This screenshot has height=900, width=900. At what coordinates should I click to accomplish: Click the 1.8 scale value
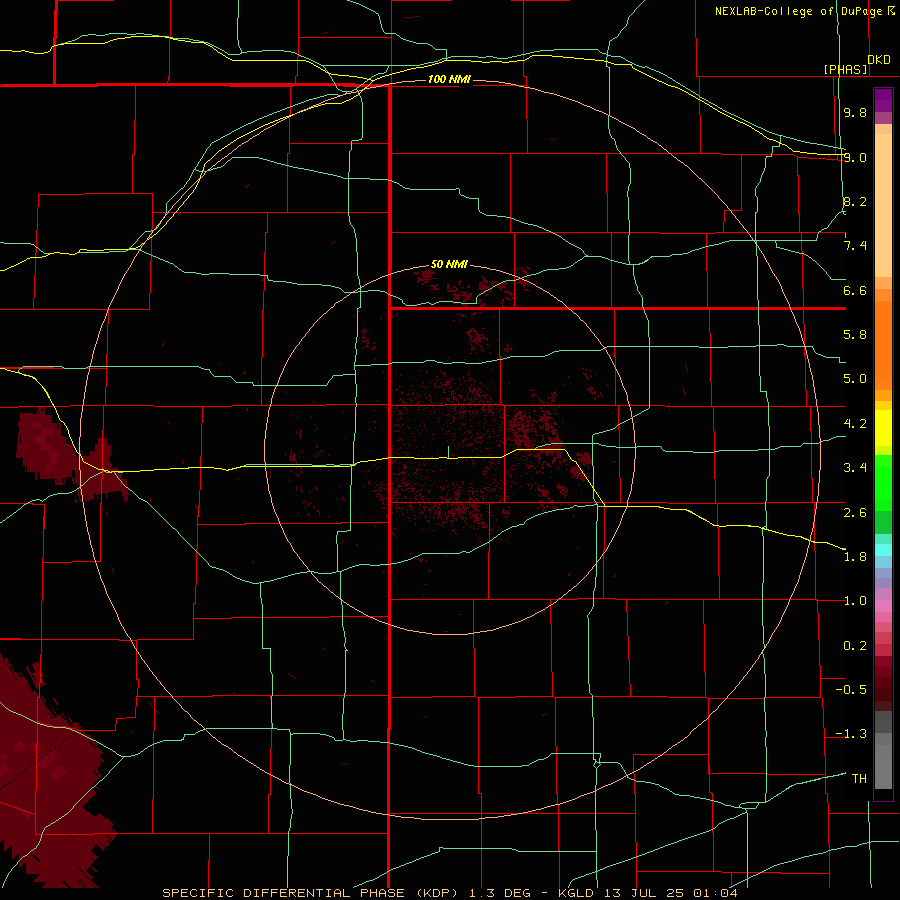click(855, 556)
